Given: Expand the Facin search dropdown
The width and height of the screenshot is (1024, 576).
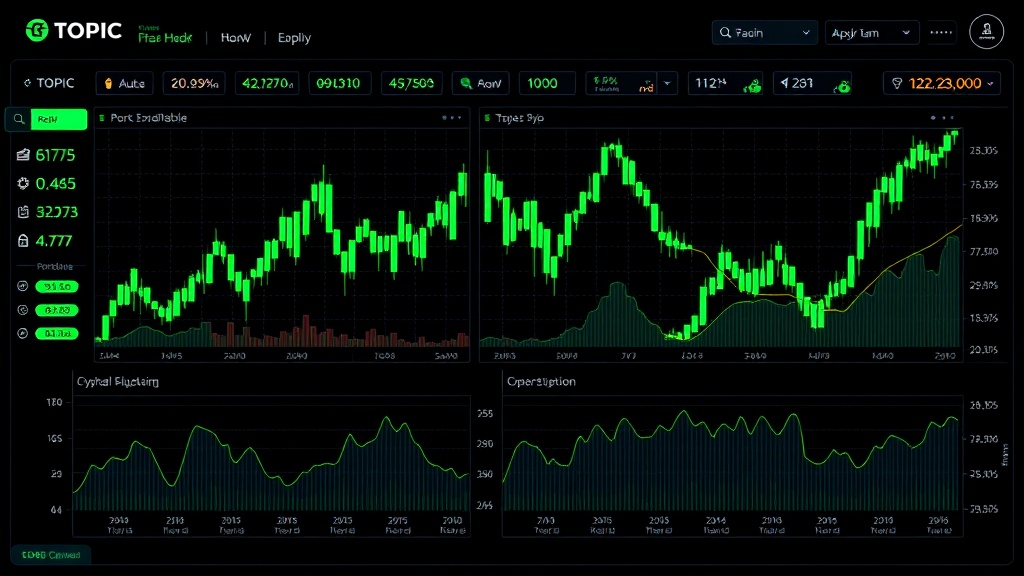Looking at the screenshot, I should (x=806, y=33).
